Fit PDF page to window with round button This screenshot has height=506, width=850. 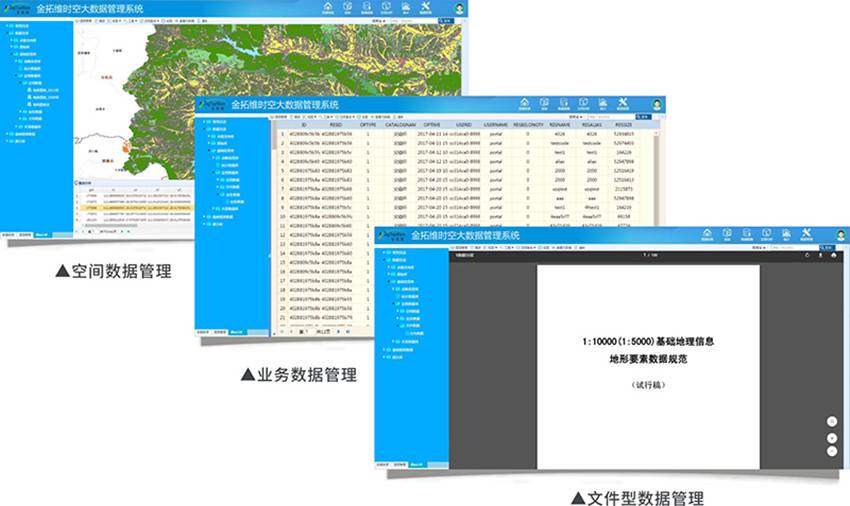(x=831, y=421)
